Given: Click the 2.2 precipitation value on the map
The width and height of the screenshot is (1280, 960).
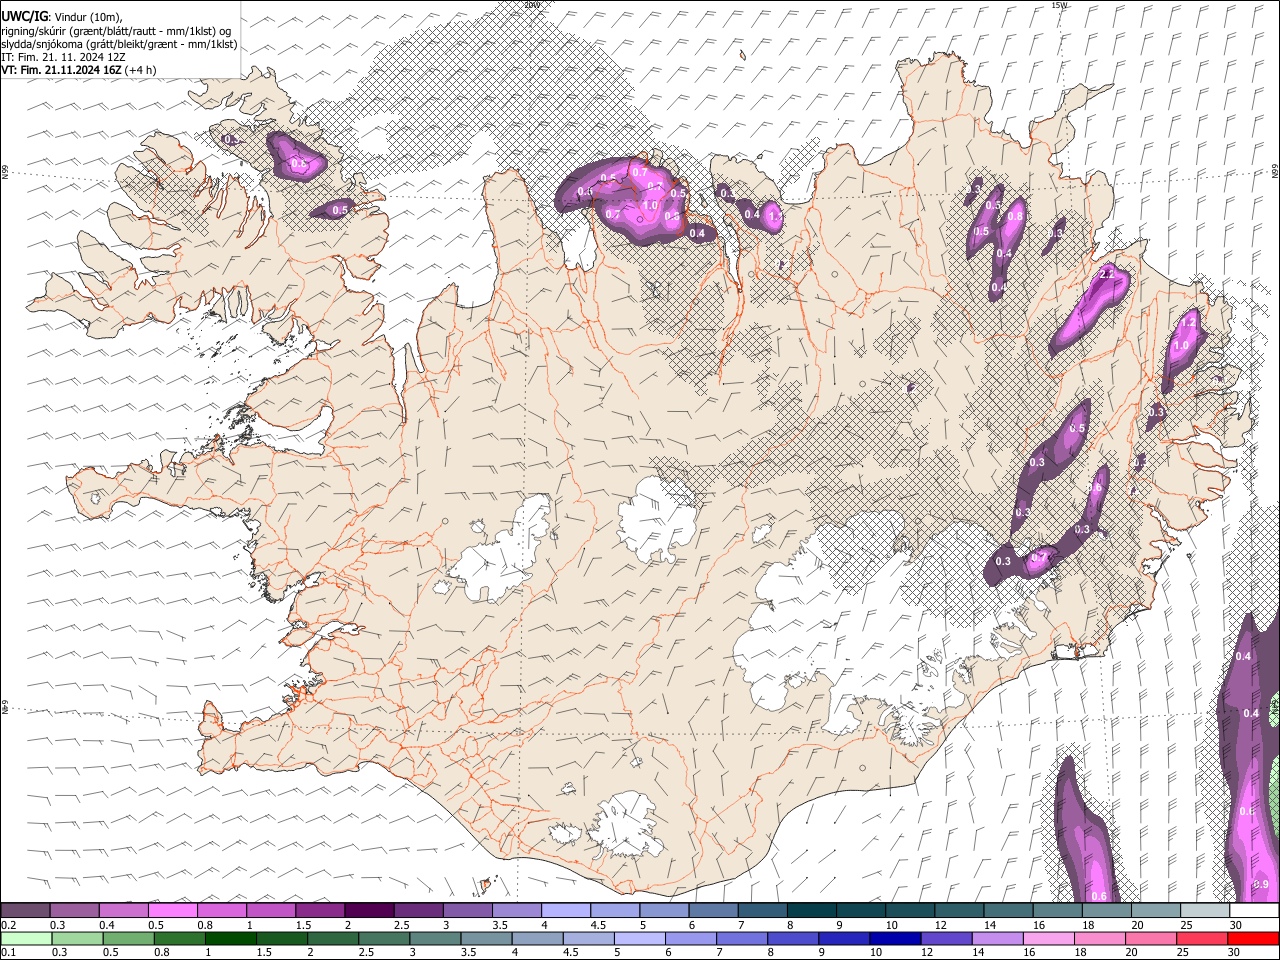Looking at the screenshot, I should (1107, 273).
